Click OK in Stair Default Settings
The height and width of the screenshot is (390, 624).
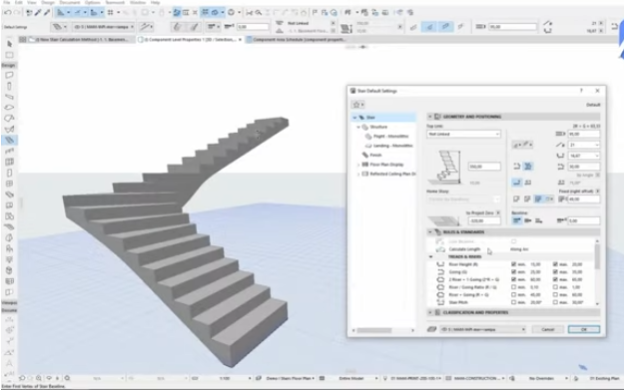click(584, 329)
